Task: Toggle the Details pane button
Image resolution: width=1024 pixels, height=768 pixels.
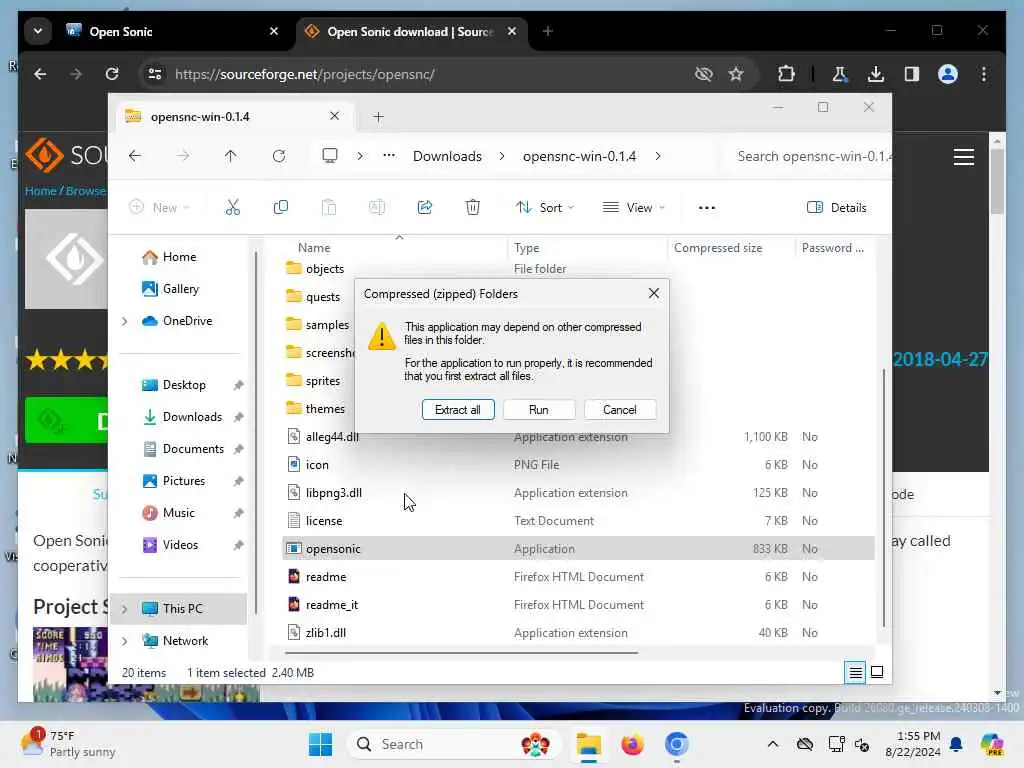Action: 837,208
